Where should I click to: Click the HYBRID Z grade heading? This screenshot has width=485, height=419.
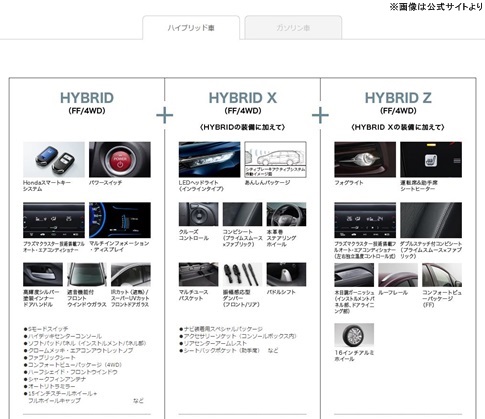click(x=398, y=98)
